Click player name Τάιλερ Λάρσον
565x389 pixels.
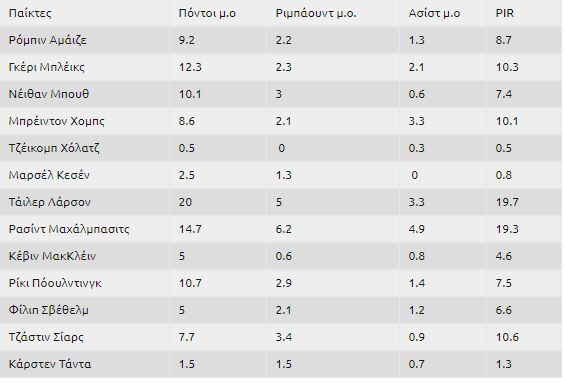[50, 202]
